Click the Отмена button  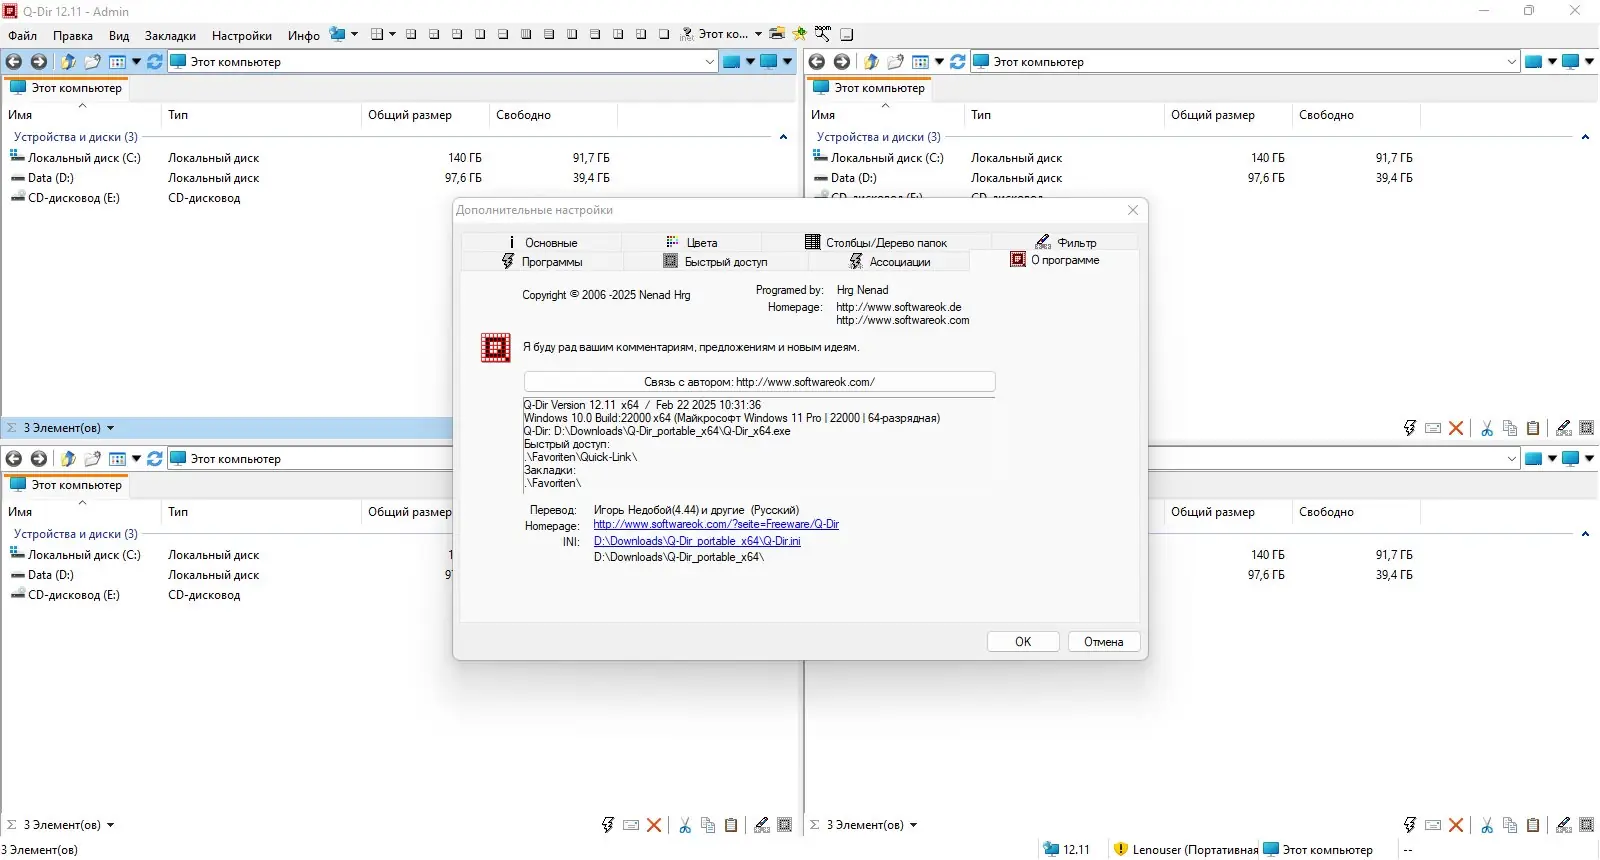(x=1104, y=642)
